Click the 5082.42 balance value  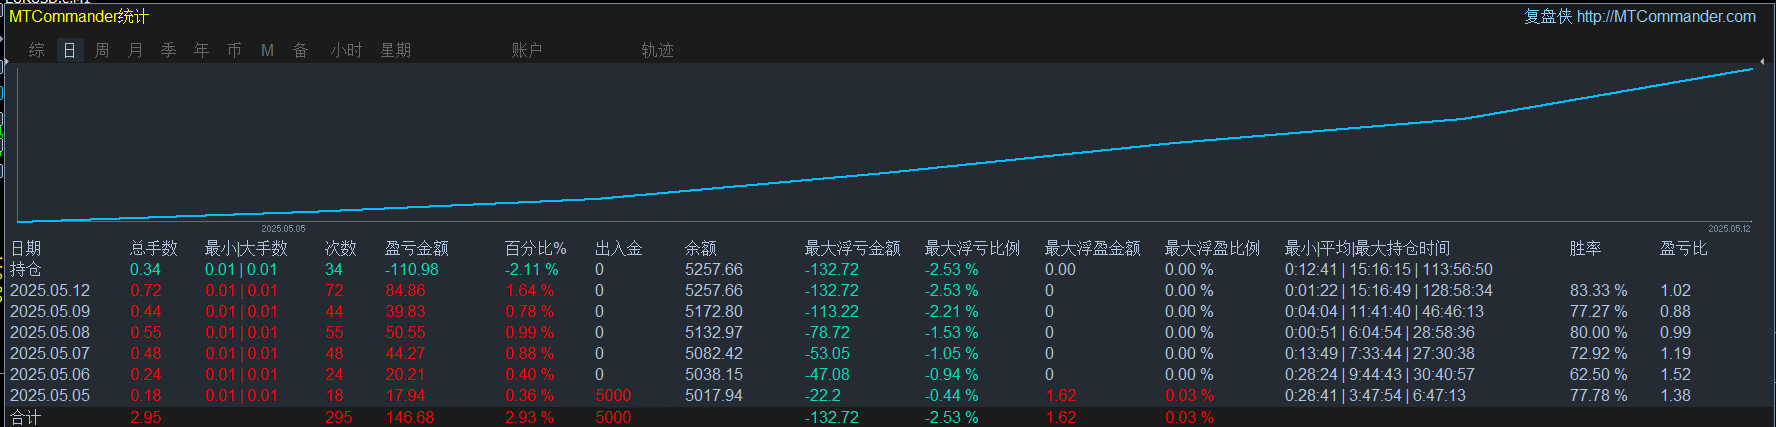tap(714, 353)
